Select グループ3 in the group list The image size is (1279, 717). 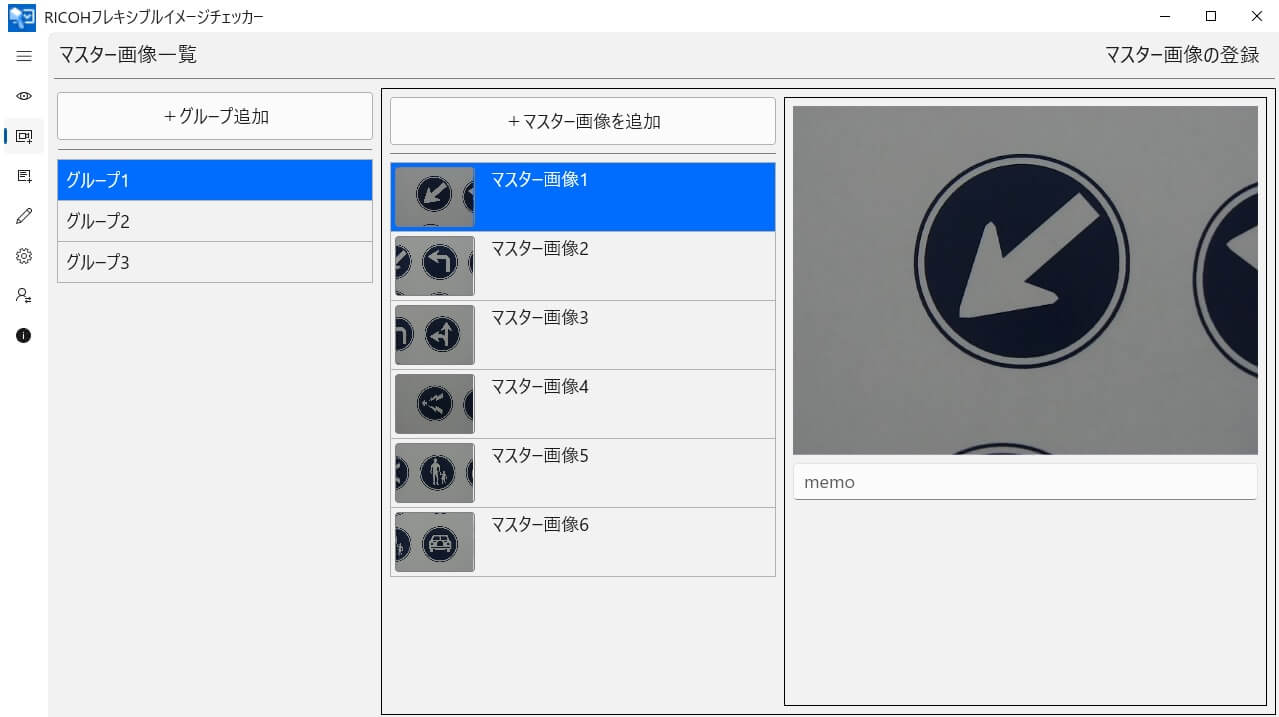(215, 262)
